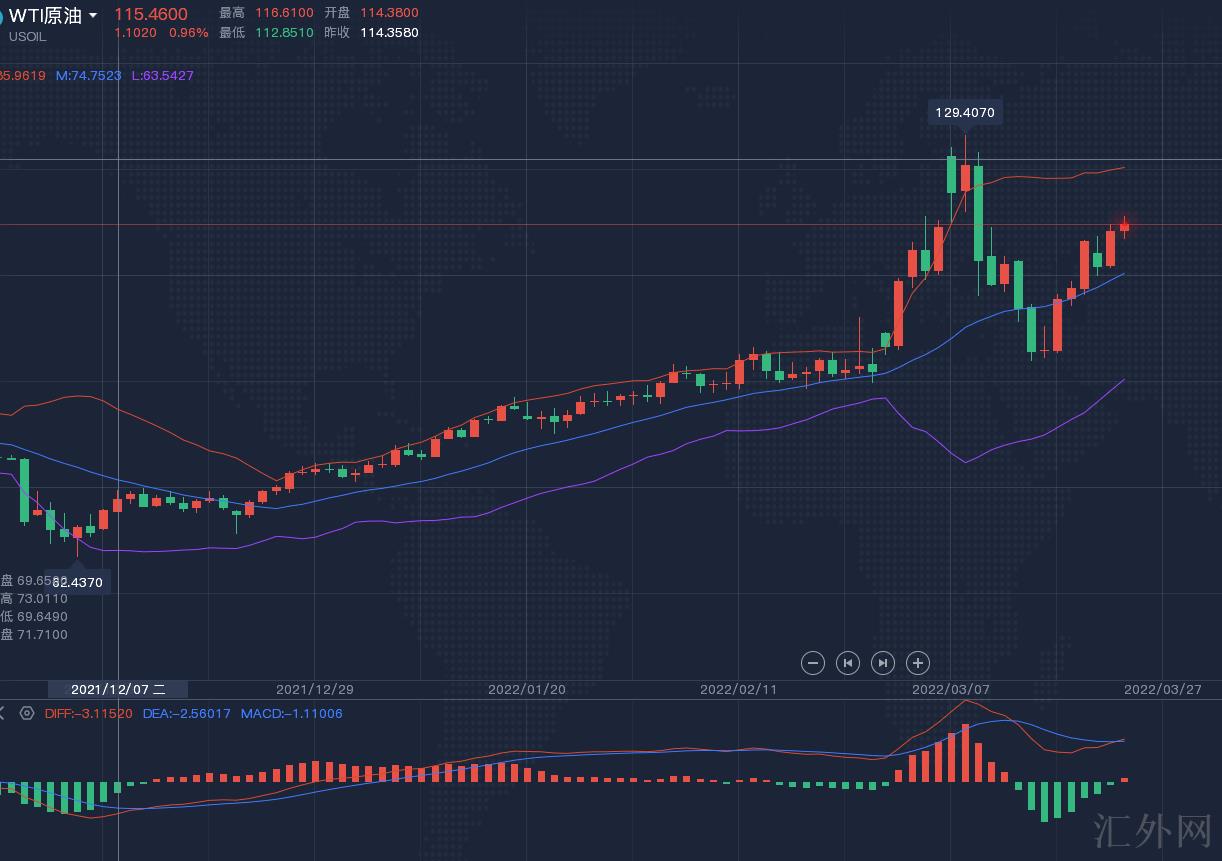Click the skip-back chart navigation icon
Image resolution: width=1222 pixels, height=861 pixels.
click(x=848, y=662)
